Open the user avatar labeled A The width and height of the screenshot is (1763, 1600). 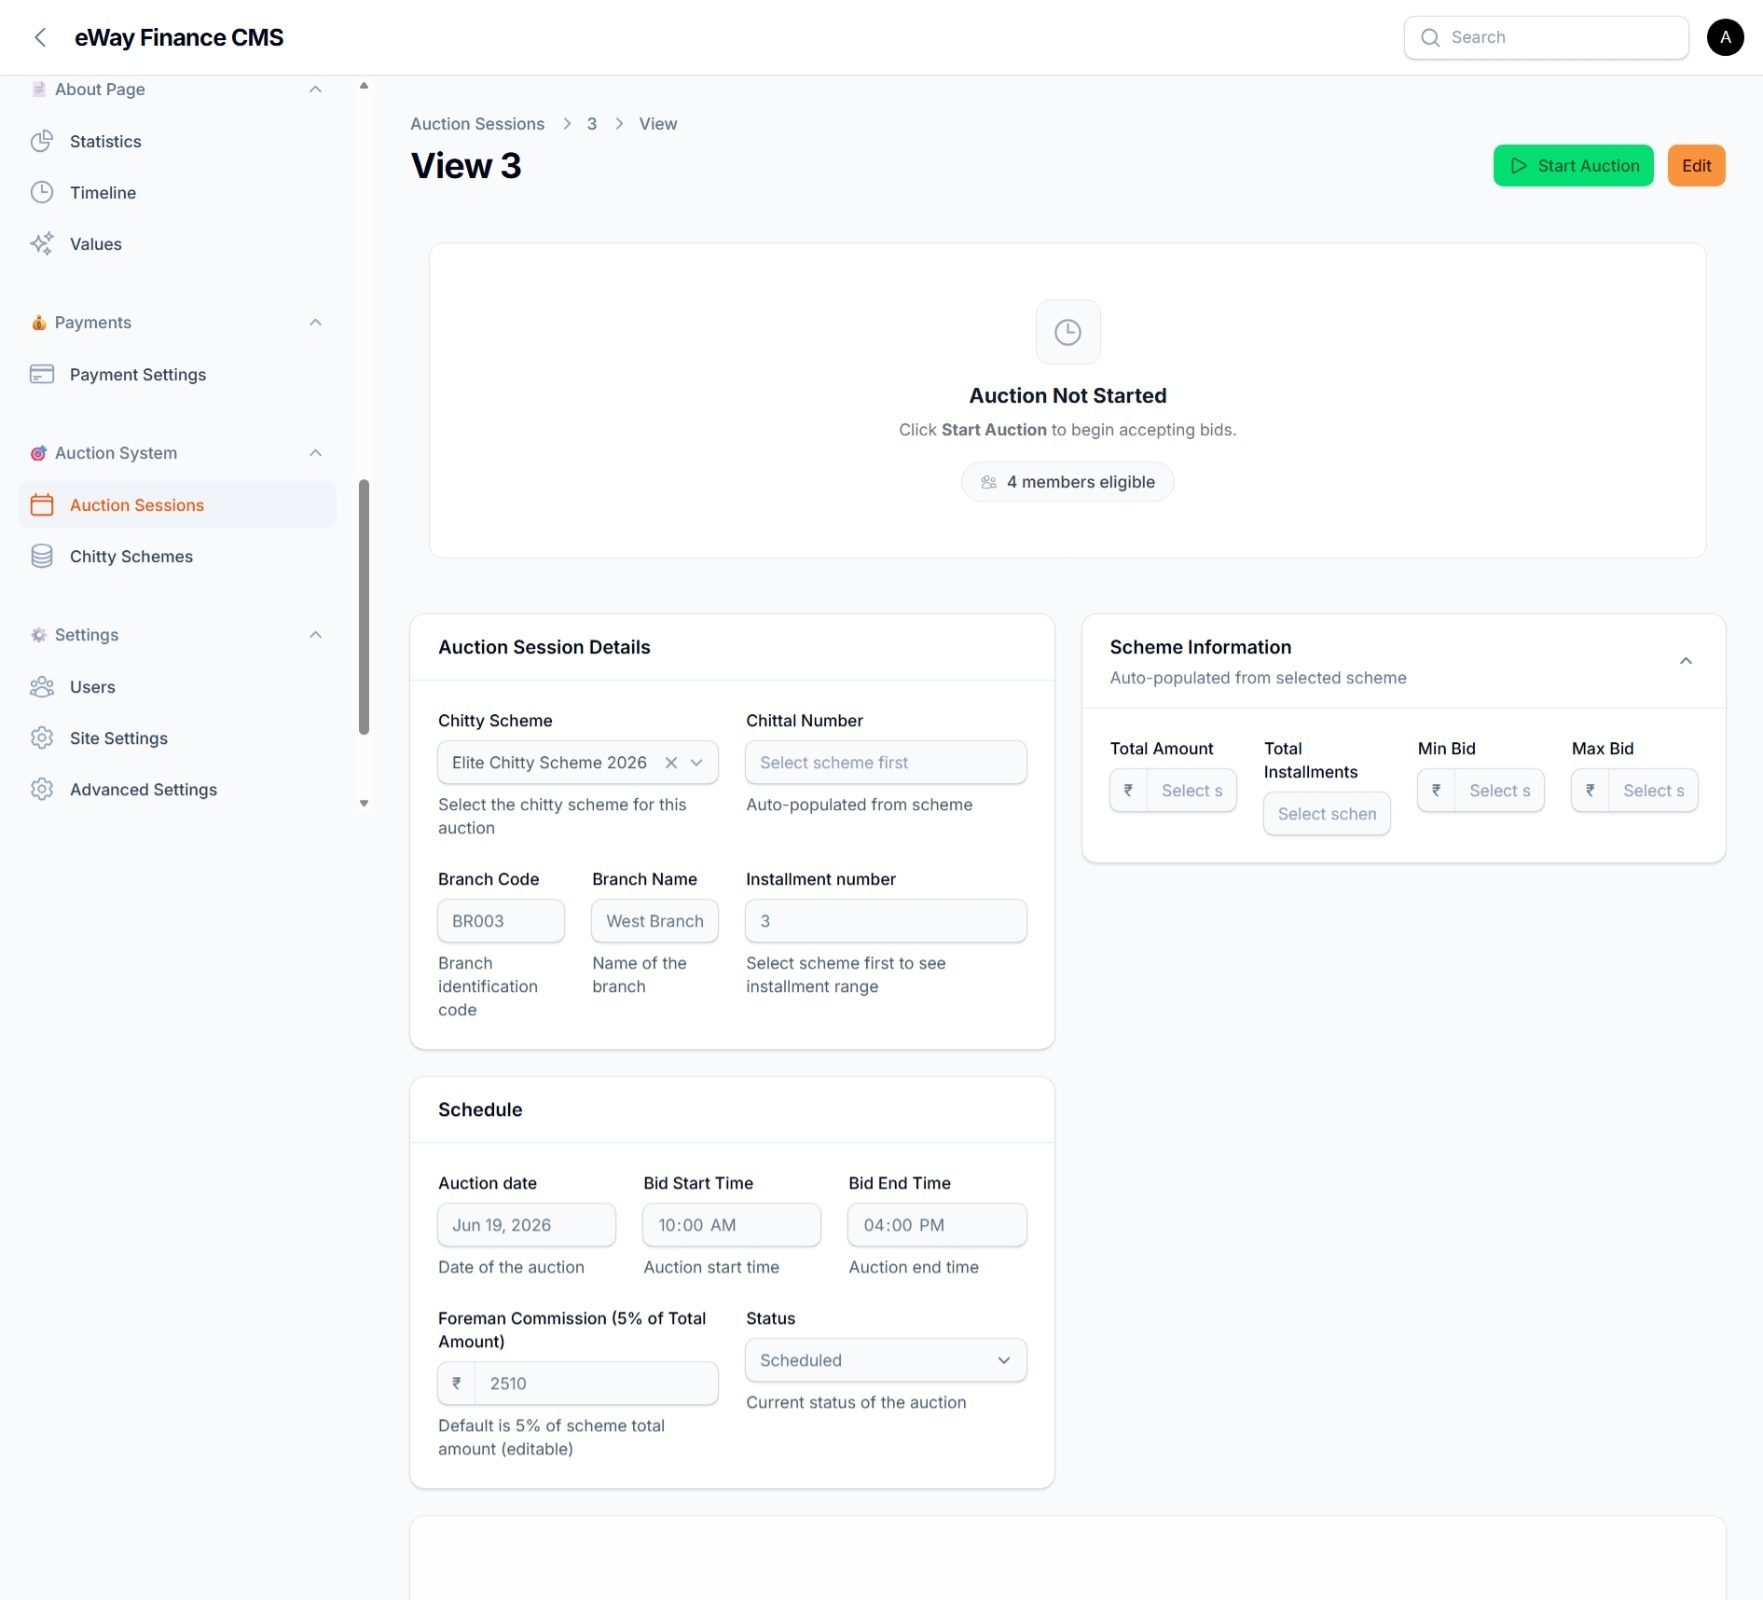pos(1725,37)
